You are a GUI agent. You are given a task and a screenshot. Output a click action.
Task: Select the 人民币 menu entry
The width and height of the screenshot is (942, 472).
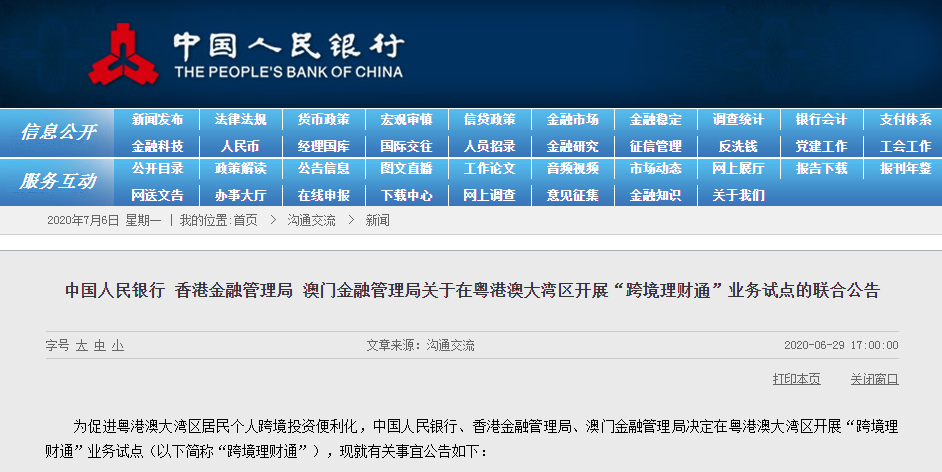pos(240,146)
